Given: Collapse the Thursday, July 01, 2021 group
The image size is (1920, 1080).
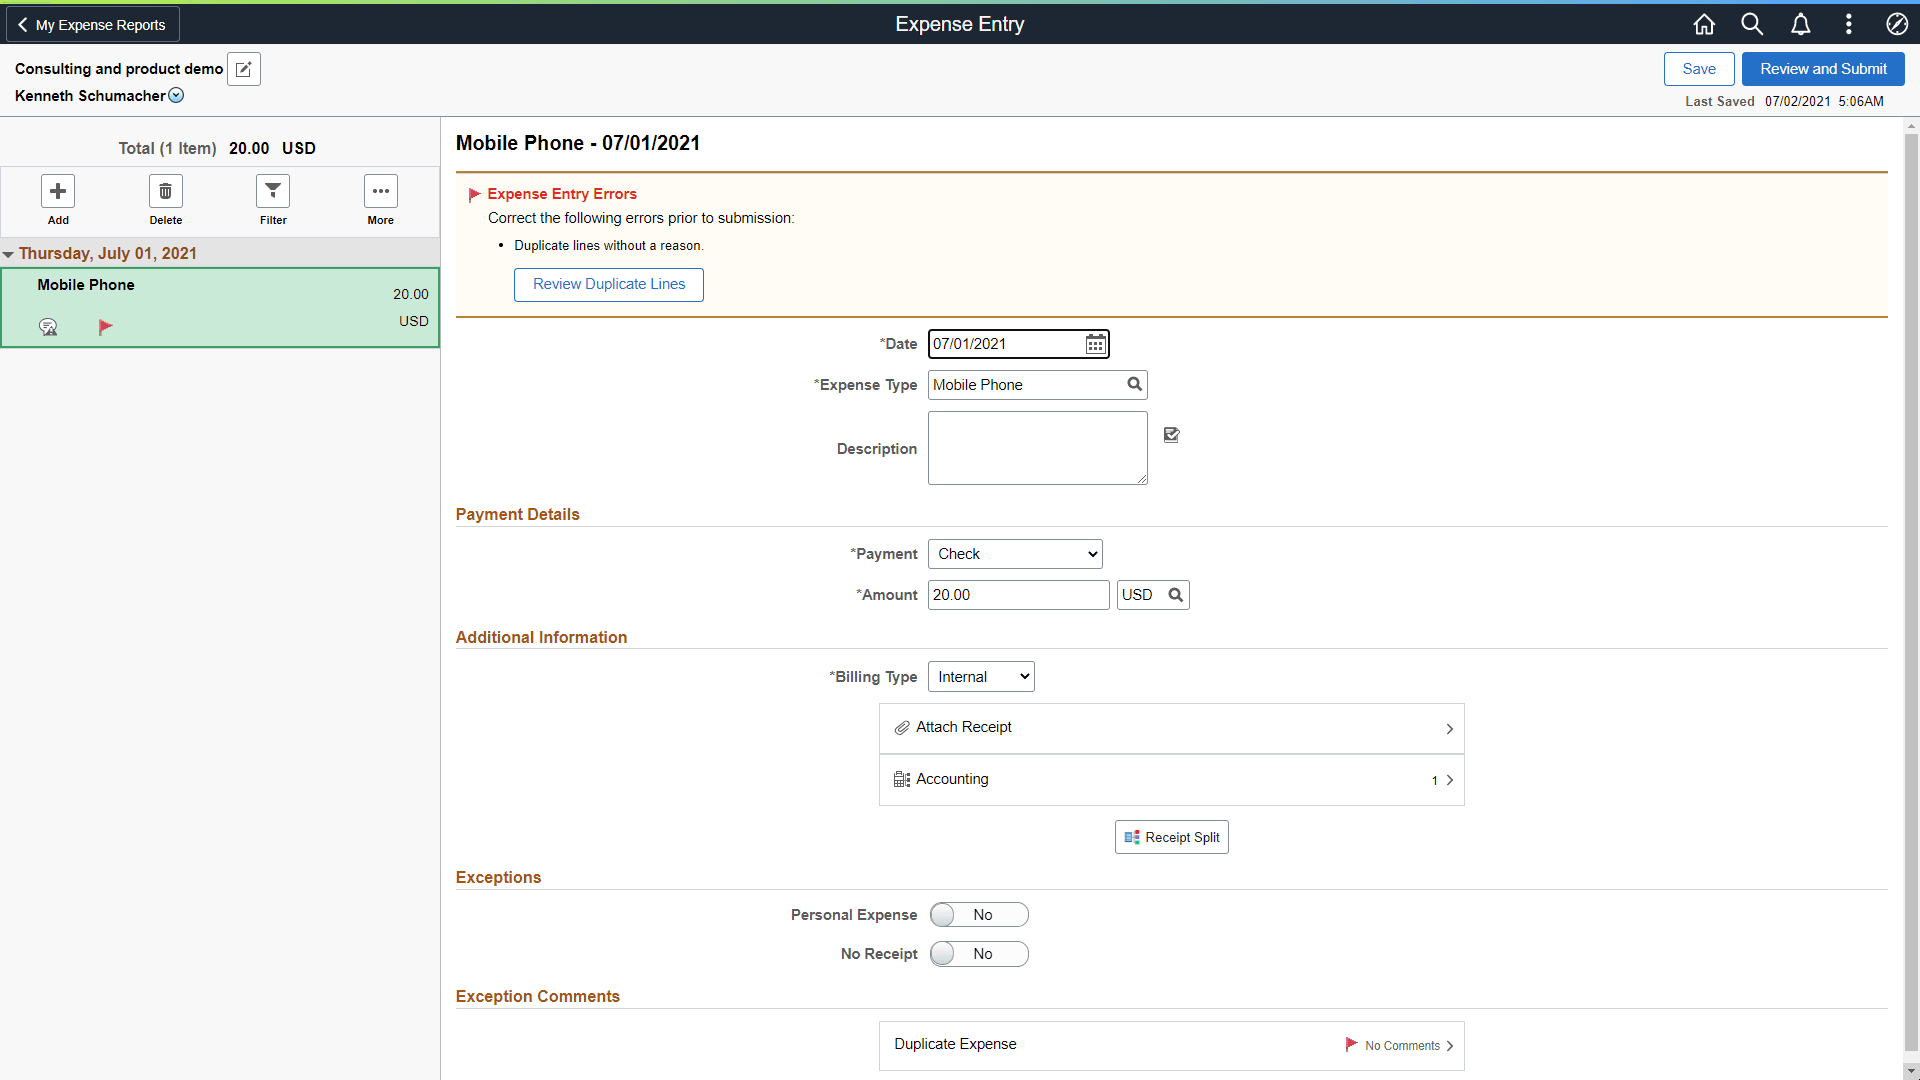Looking at the screenshot, I should [x=9, y=253].
